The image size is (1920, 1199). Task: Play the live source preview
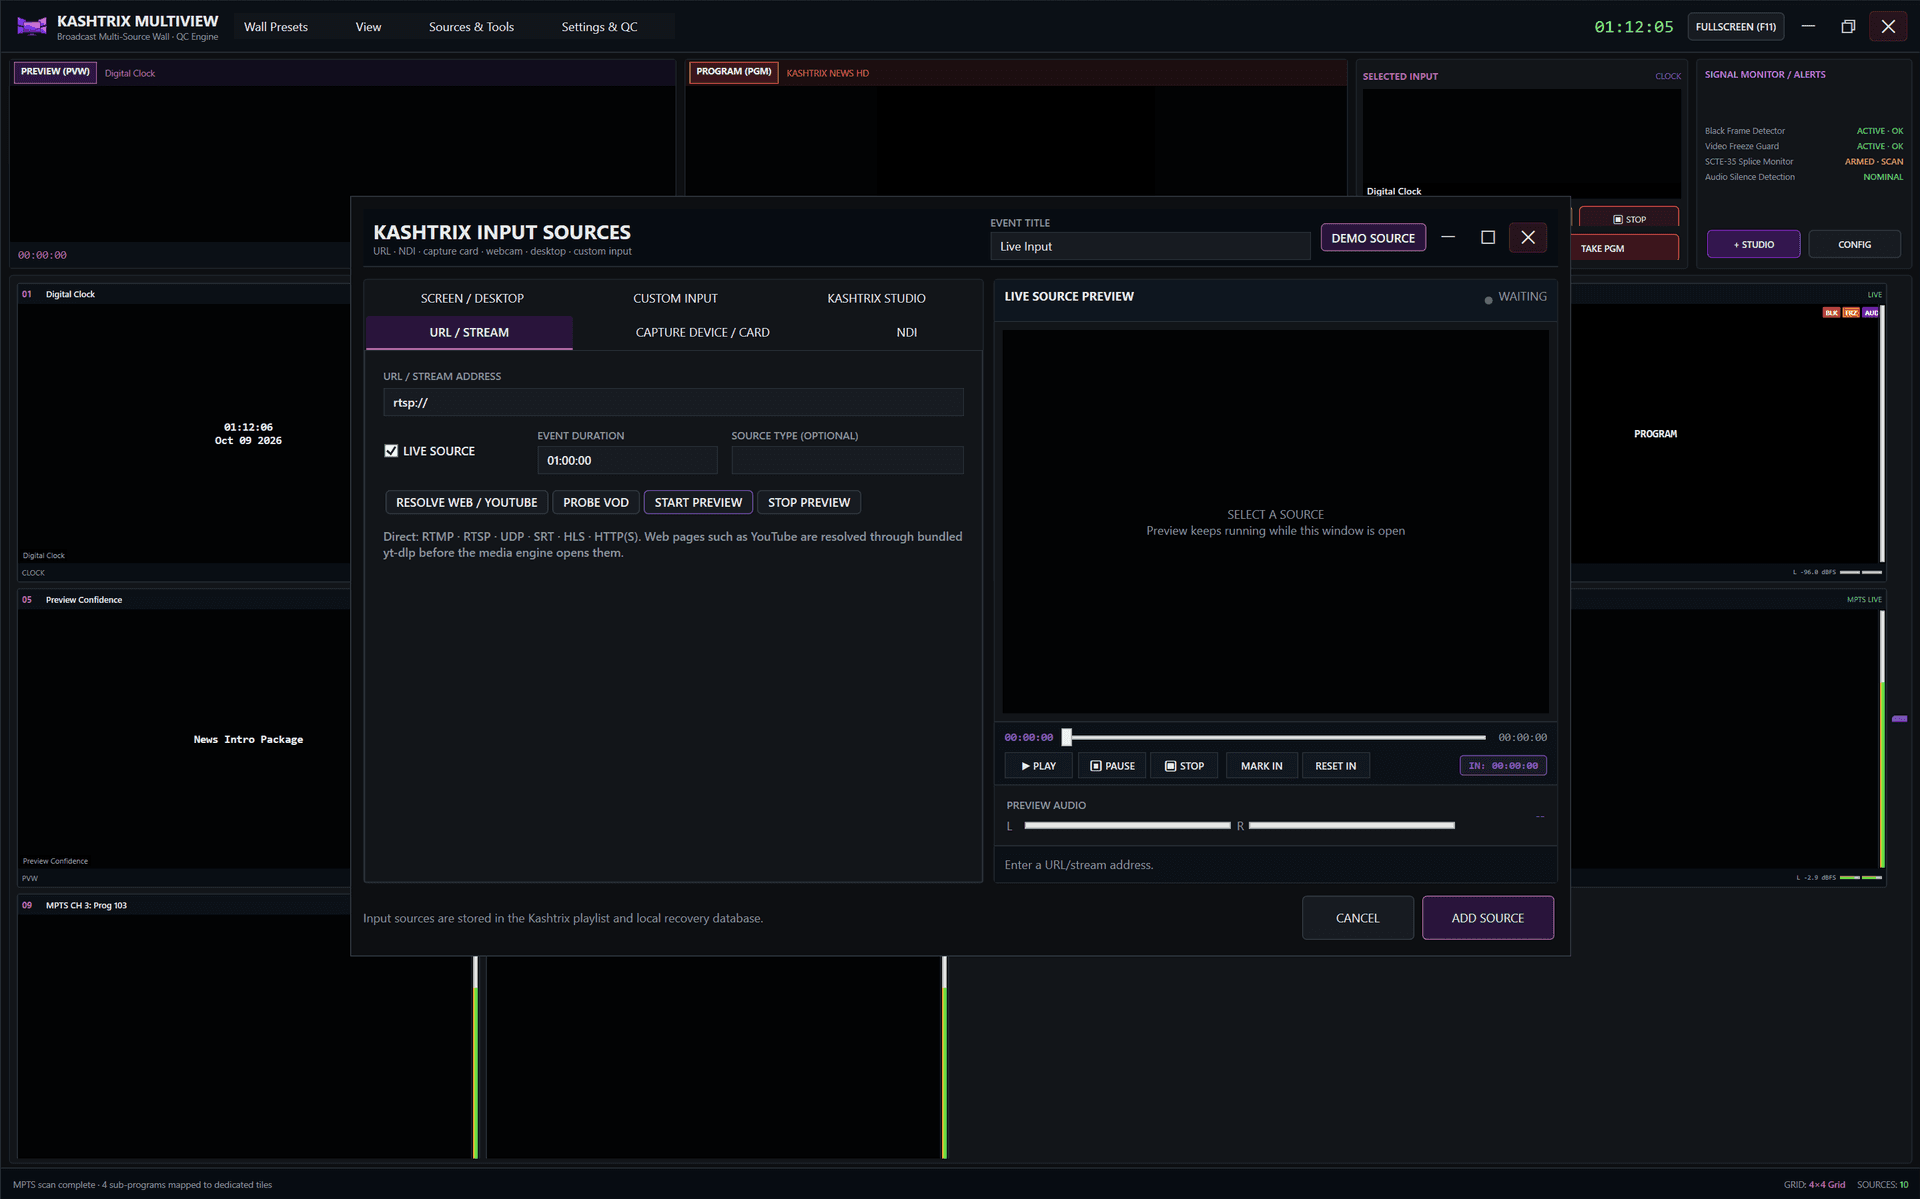point(1038,766)
